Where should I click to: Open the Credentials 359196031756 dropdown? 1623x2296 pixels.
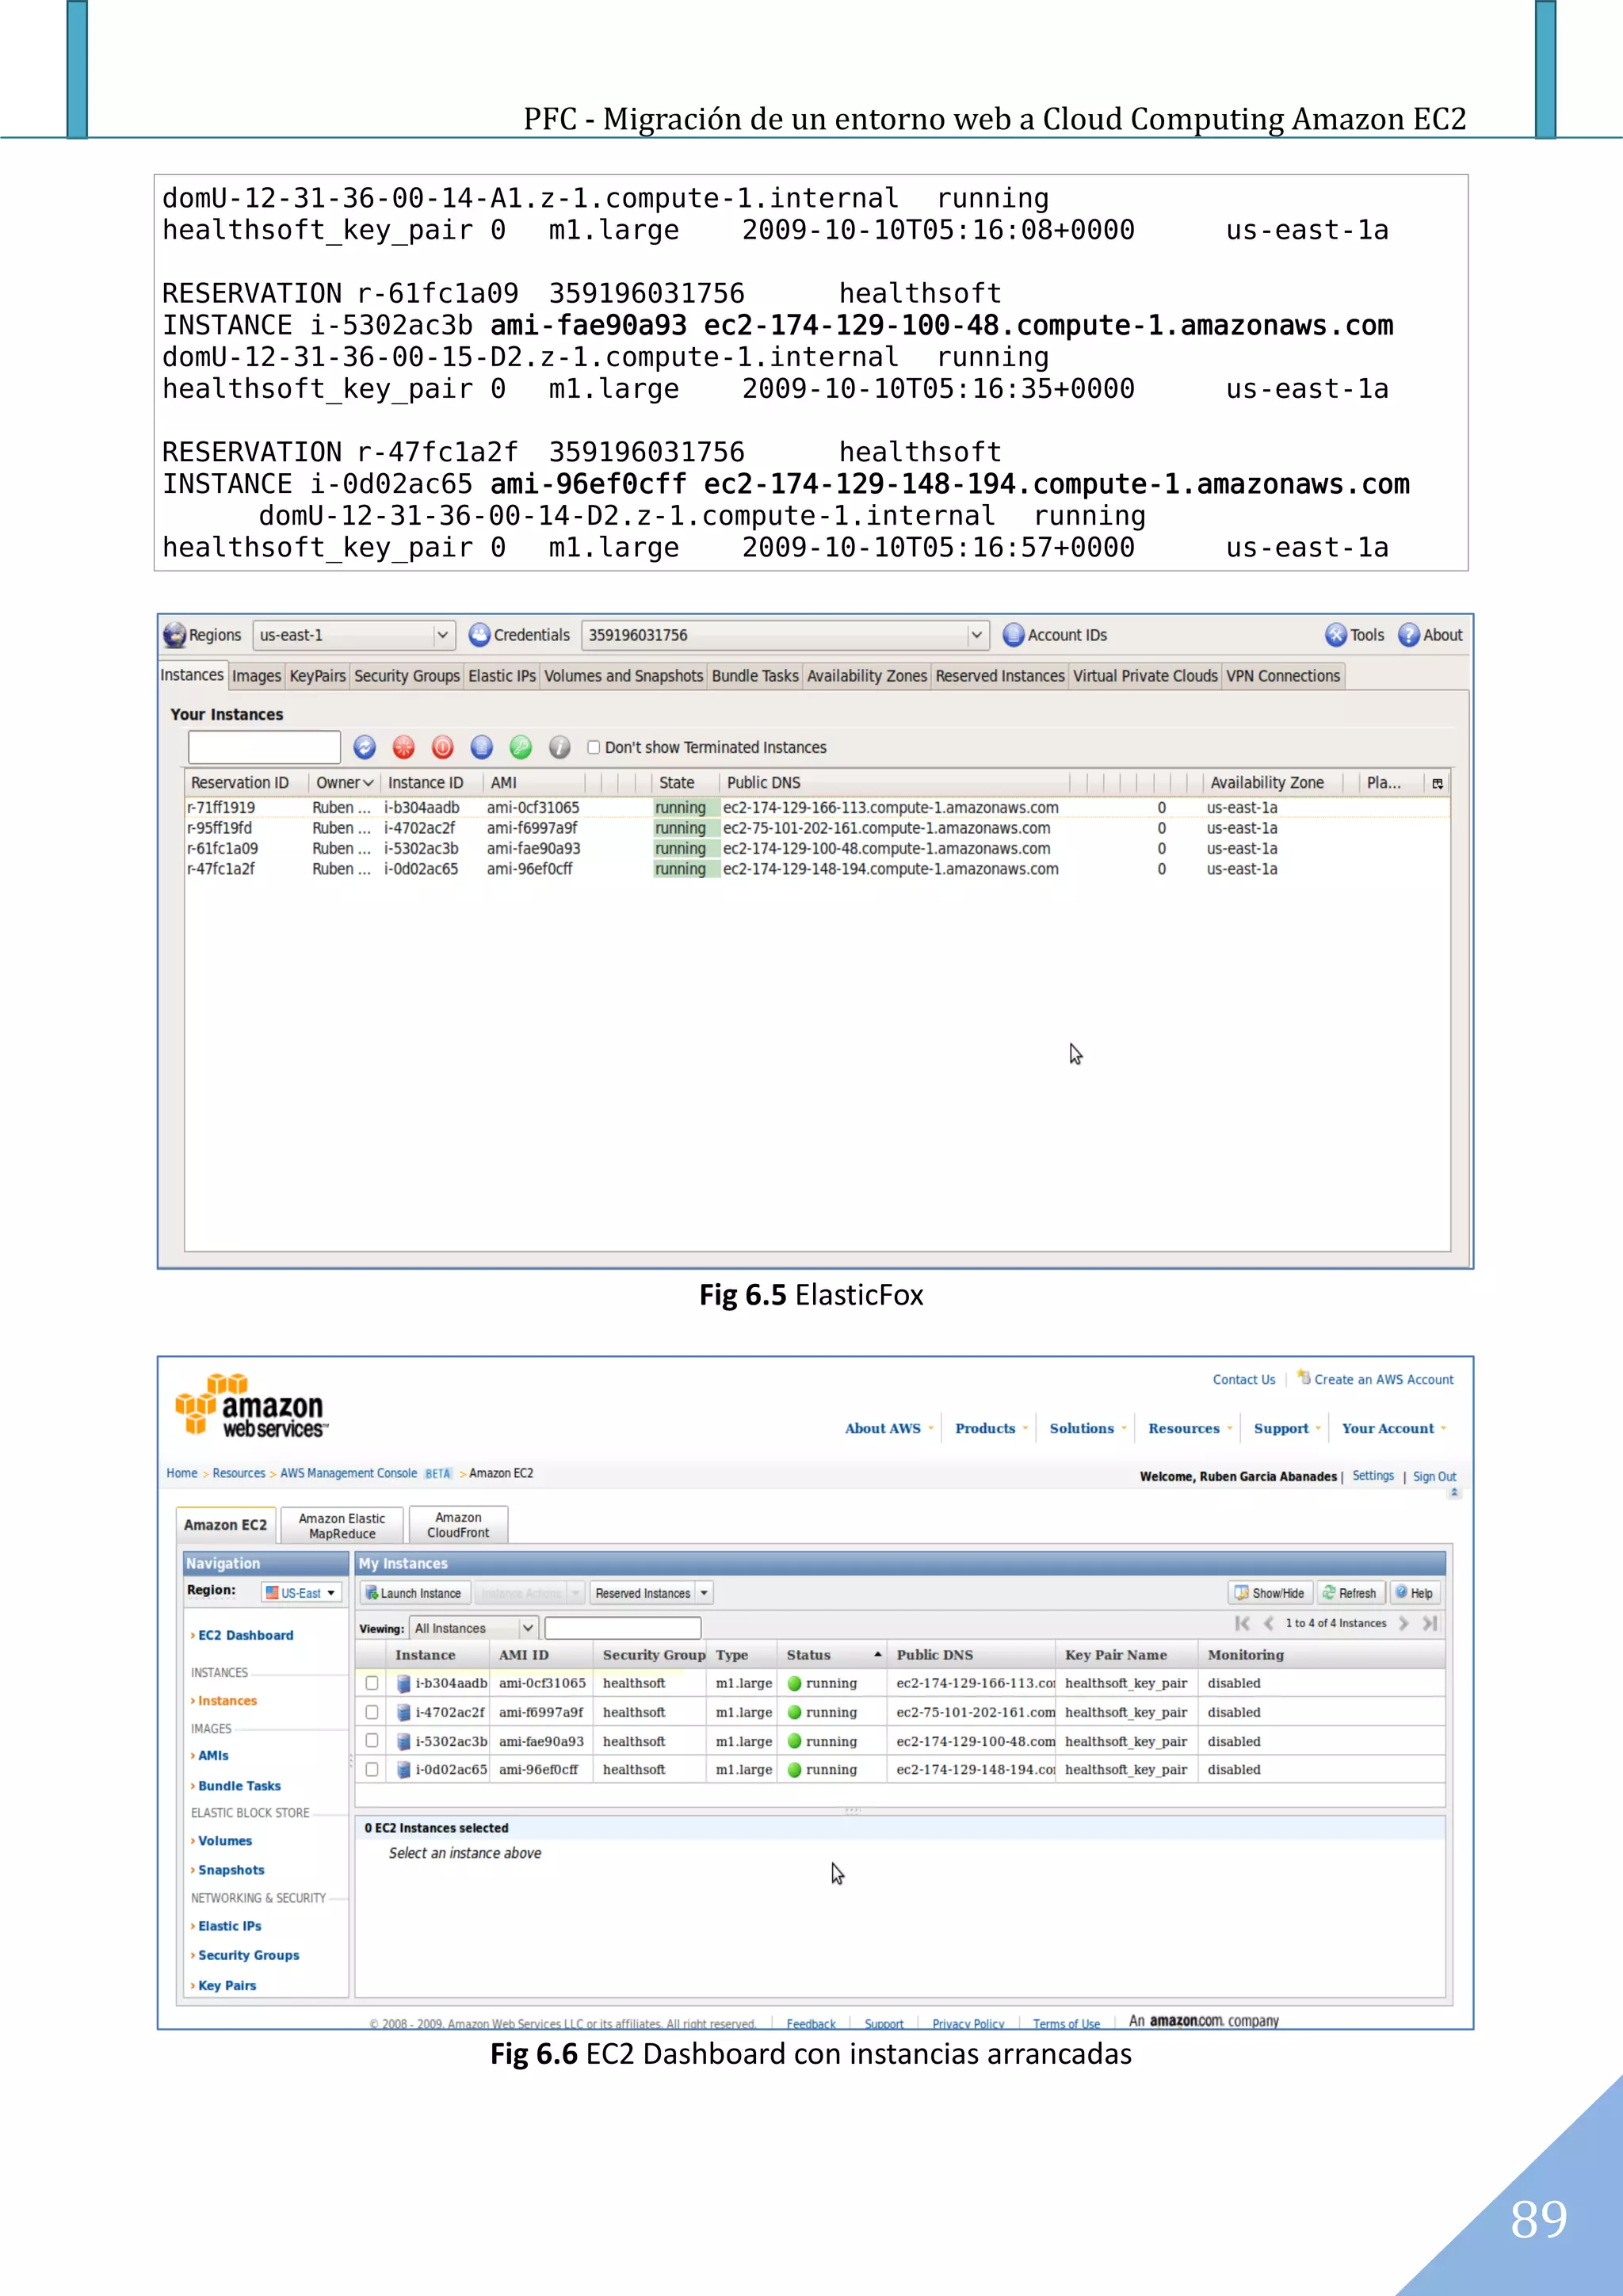point(785,635)
